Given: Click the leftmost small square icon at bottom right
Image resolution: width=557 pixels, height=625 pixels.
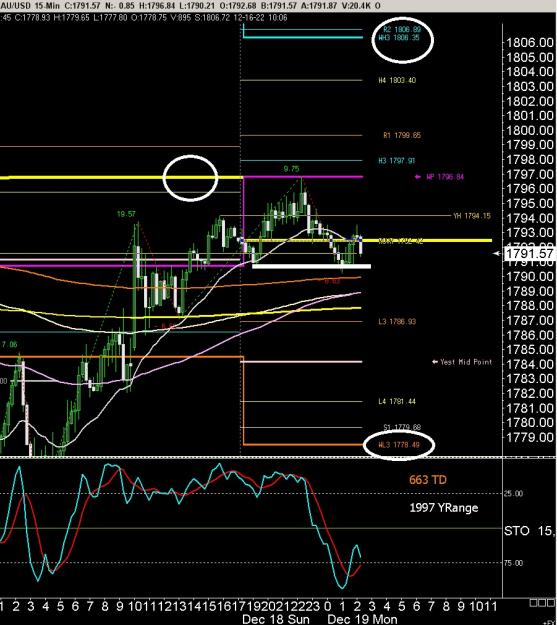Looking at the screenshot, I should tap(533, 603).
